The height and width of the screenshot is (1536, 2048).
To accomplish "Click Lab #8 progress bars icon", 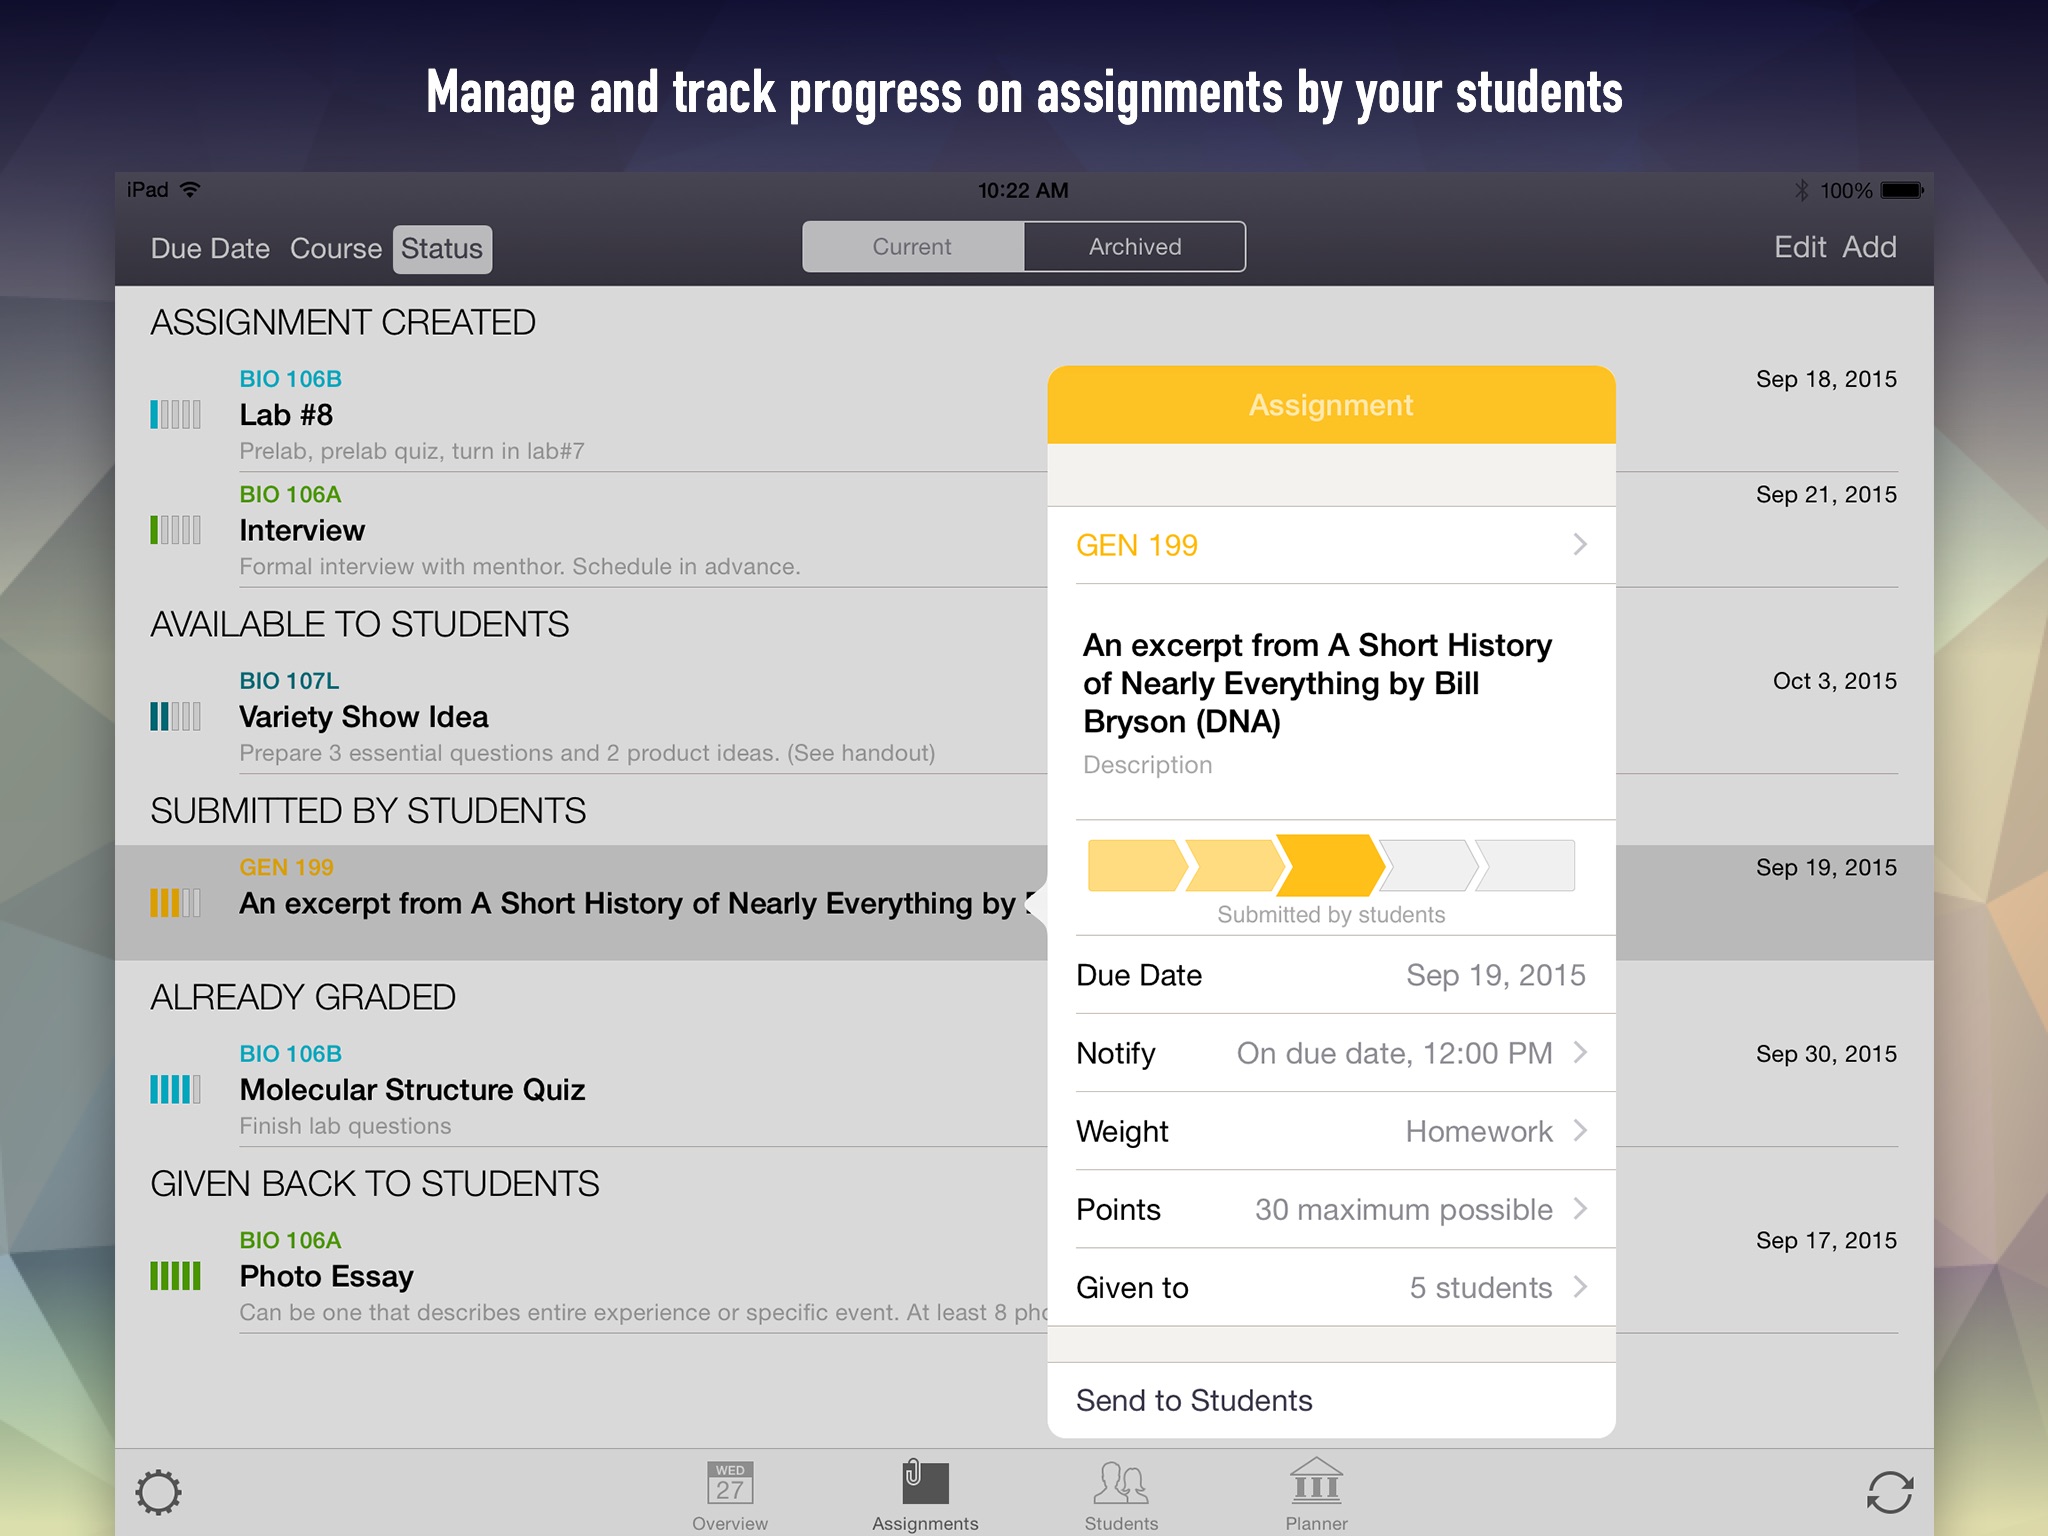I will tap(175, 414).
